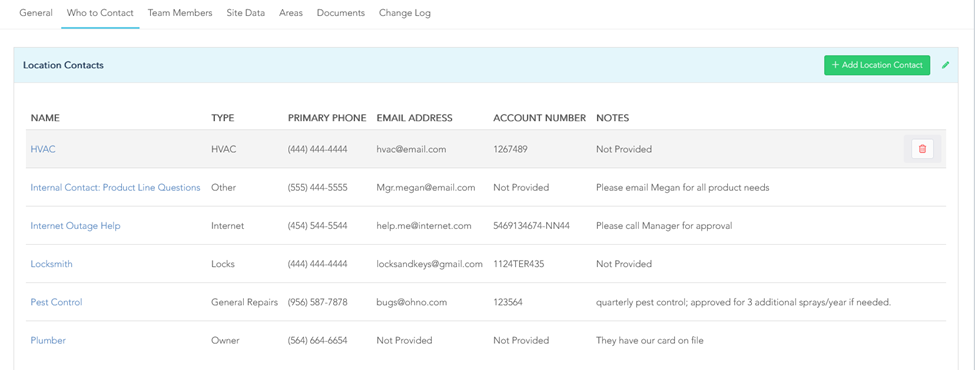View the Change Log tab
975x370 pixels.
405,12
